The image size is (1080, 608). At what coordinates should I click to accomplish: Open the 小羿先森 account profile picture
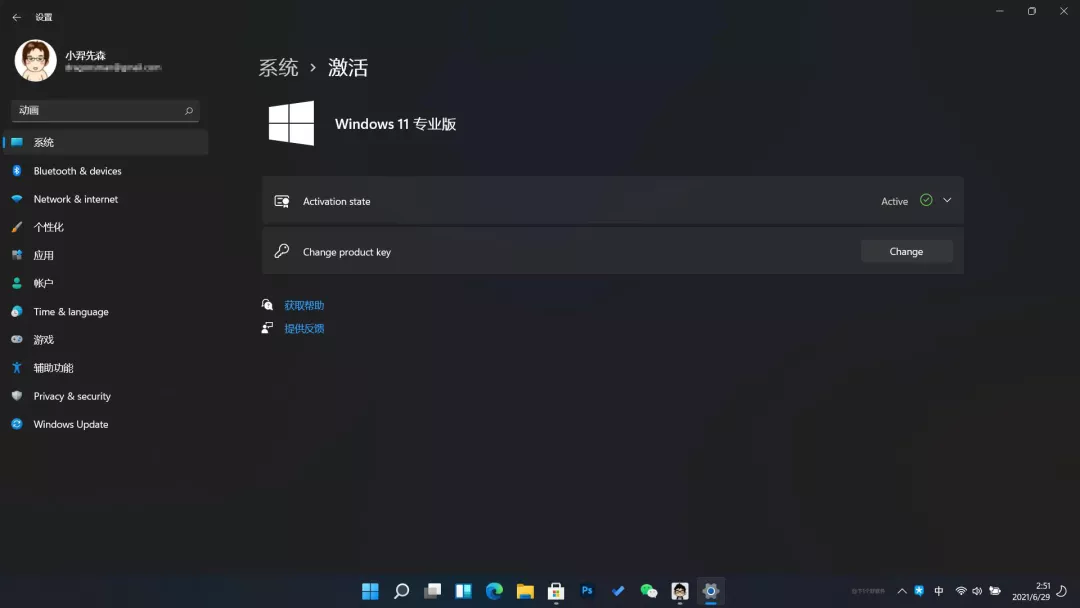pos(35,61)
